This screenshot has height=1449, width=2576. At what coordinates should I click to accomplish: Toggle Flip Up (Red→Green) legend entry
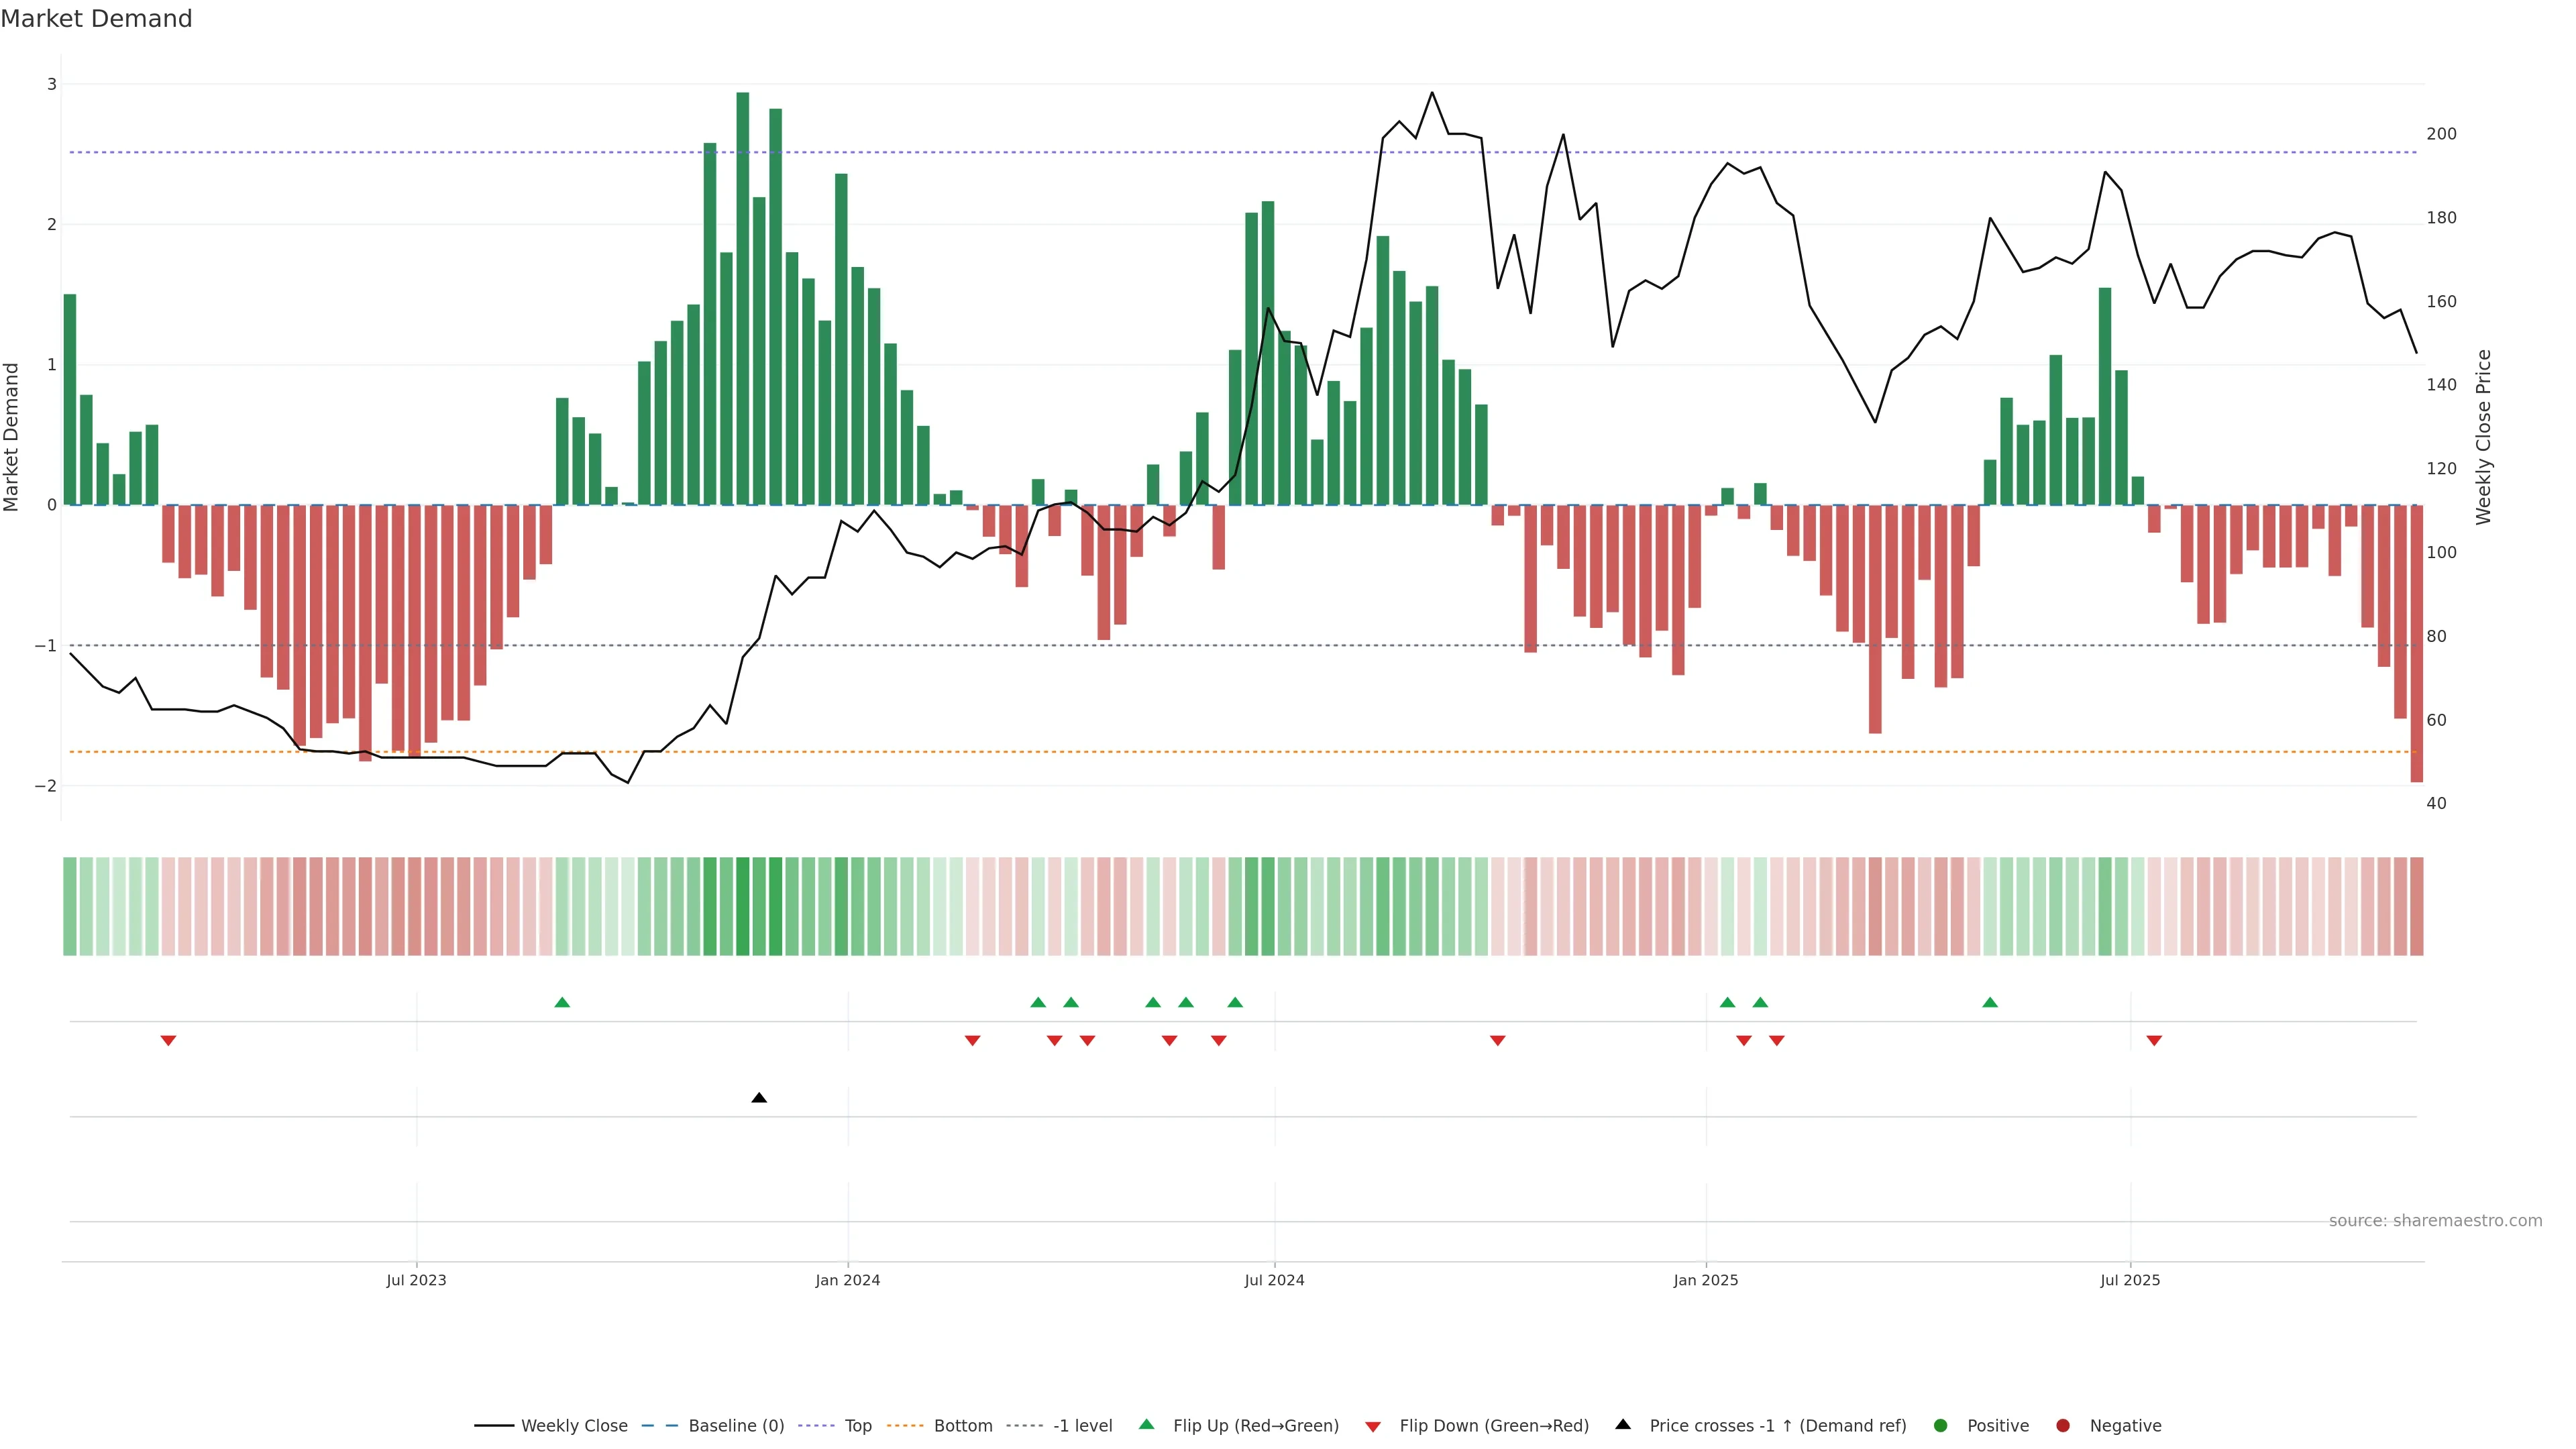(x=1255, y=1426)
